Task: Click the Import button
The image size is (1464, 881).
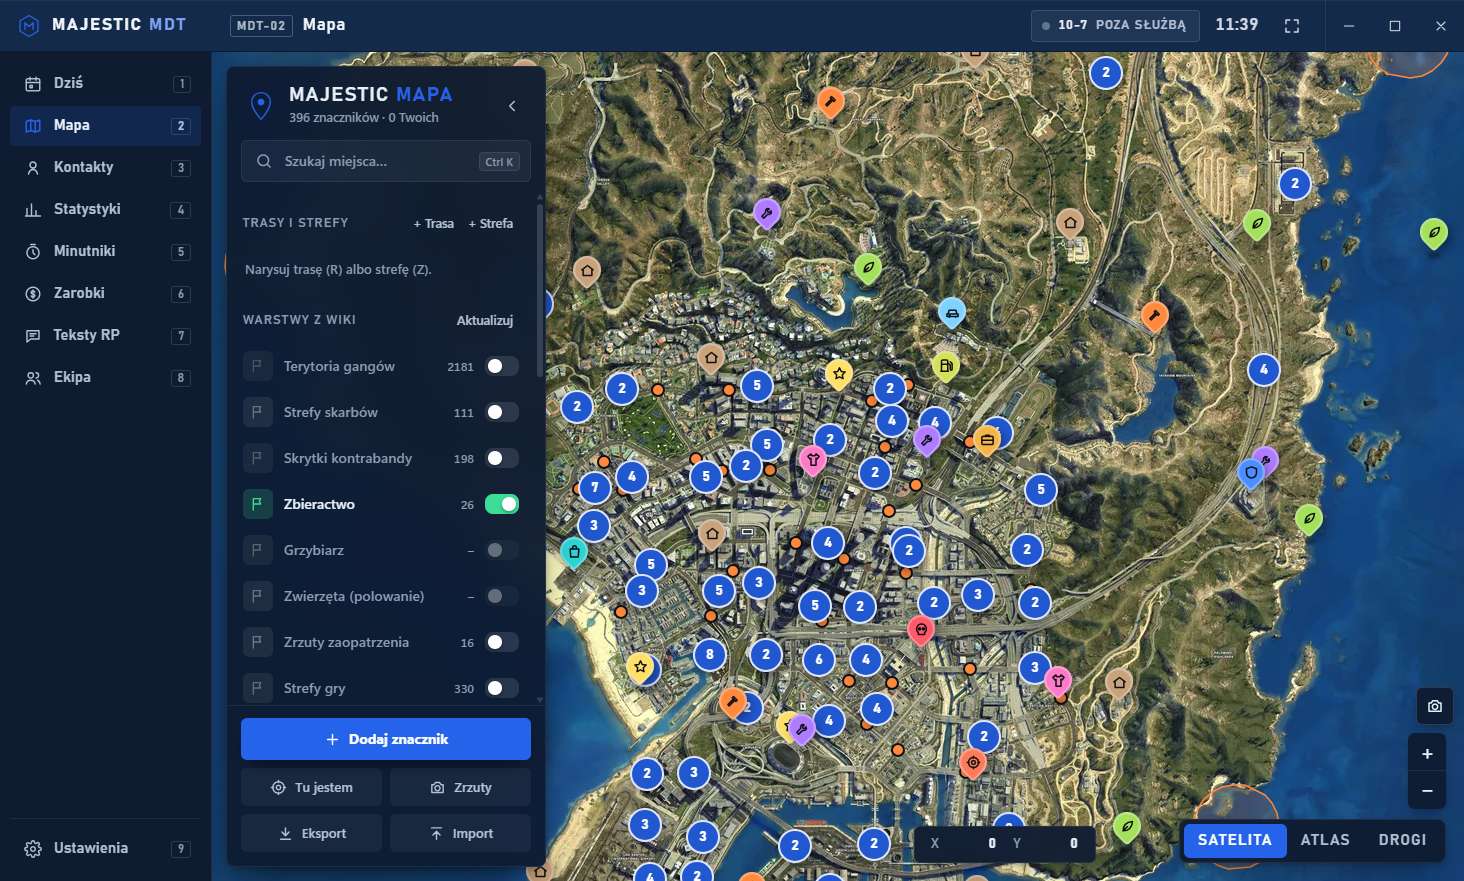Action: coord(460,834)
